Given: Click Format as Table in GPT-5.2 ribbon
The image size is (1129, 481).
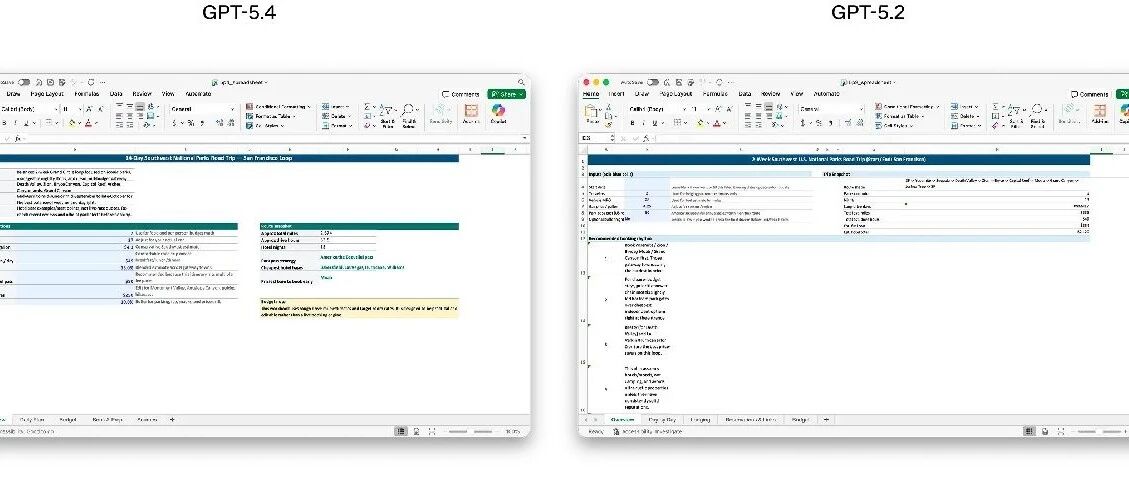Looking at the screenshot, I should (x=899, y=116).
